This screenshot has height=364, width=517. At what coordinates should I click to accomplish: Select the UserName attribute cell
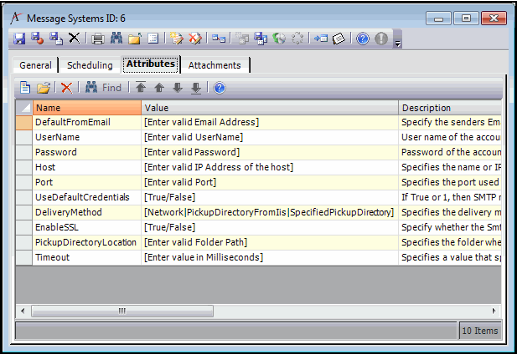tap(87, 137)
